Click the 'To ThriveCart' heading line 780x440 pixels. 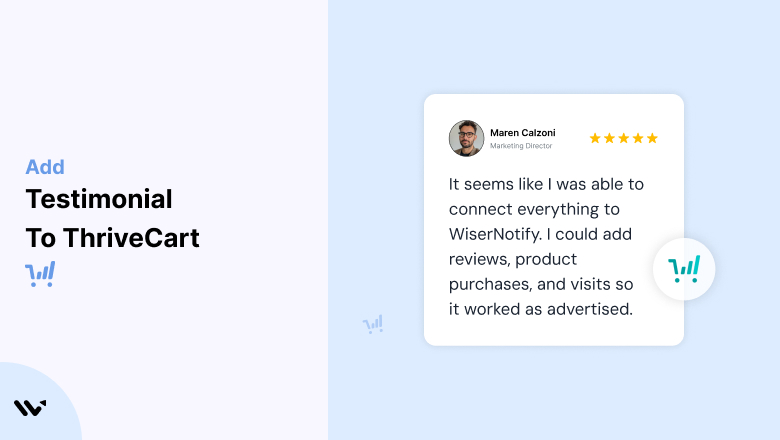(x=112, y=238)
